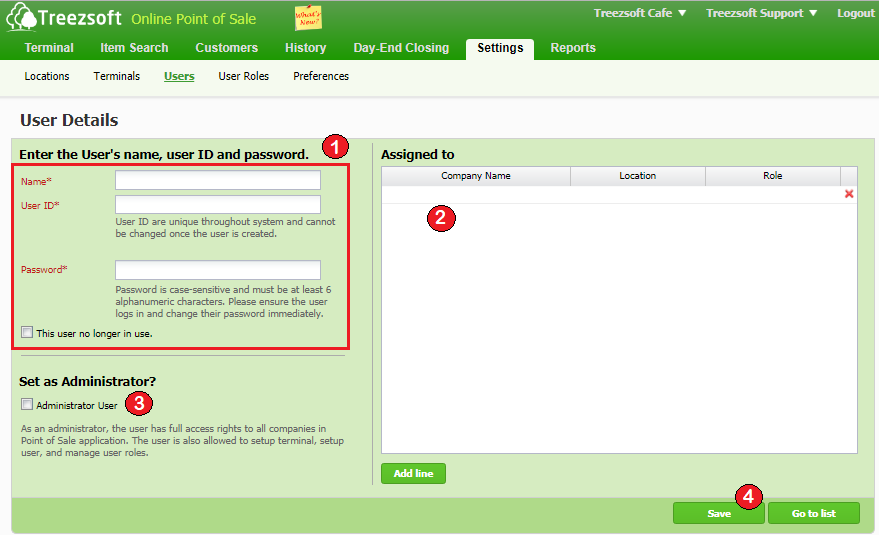Screen dimensions: 879x535
Task: Open the History tab
Action: [x=306, y=48]
